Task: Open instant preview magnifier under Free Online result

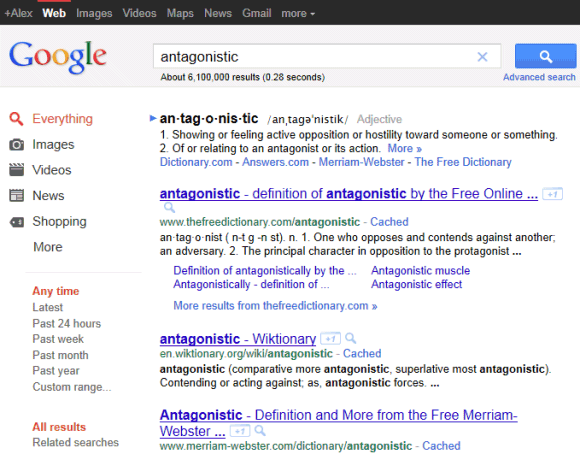Action: [x=169, y=208]
